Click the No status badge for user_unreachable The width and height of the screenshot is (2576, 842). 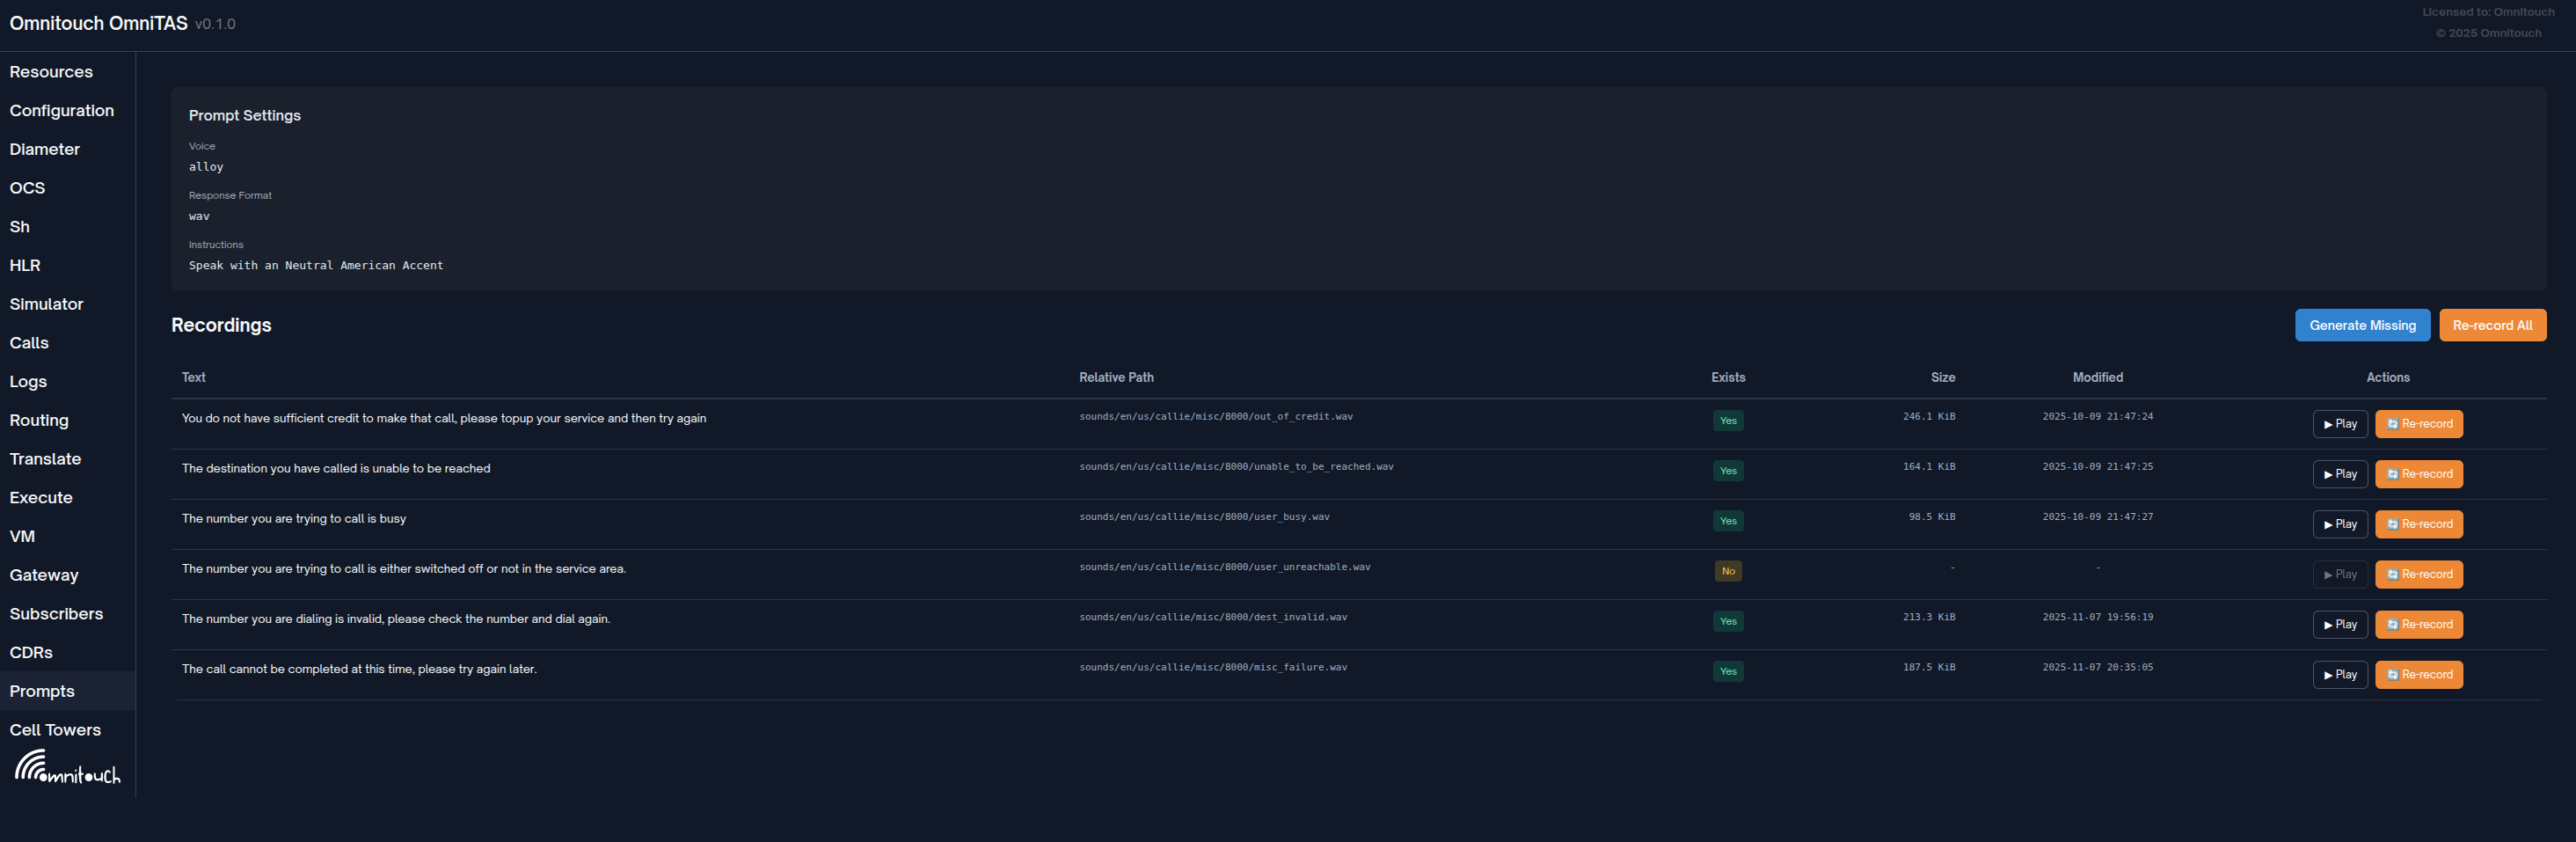[x=1727, y=571]
